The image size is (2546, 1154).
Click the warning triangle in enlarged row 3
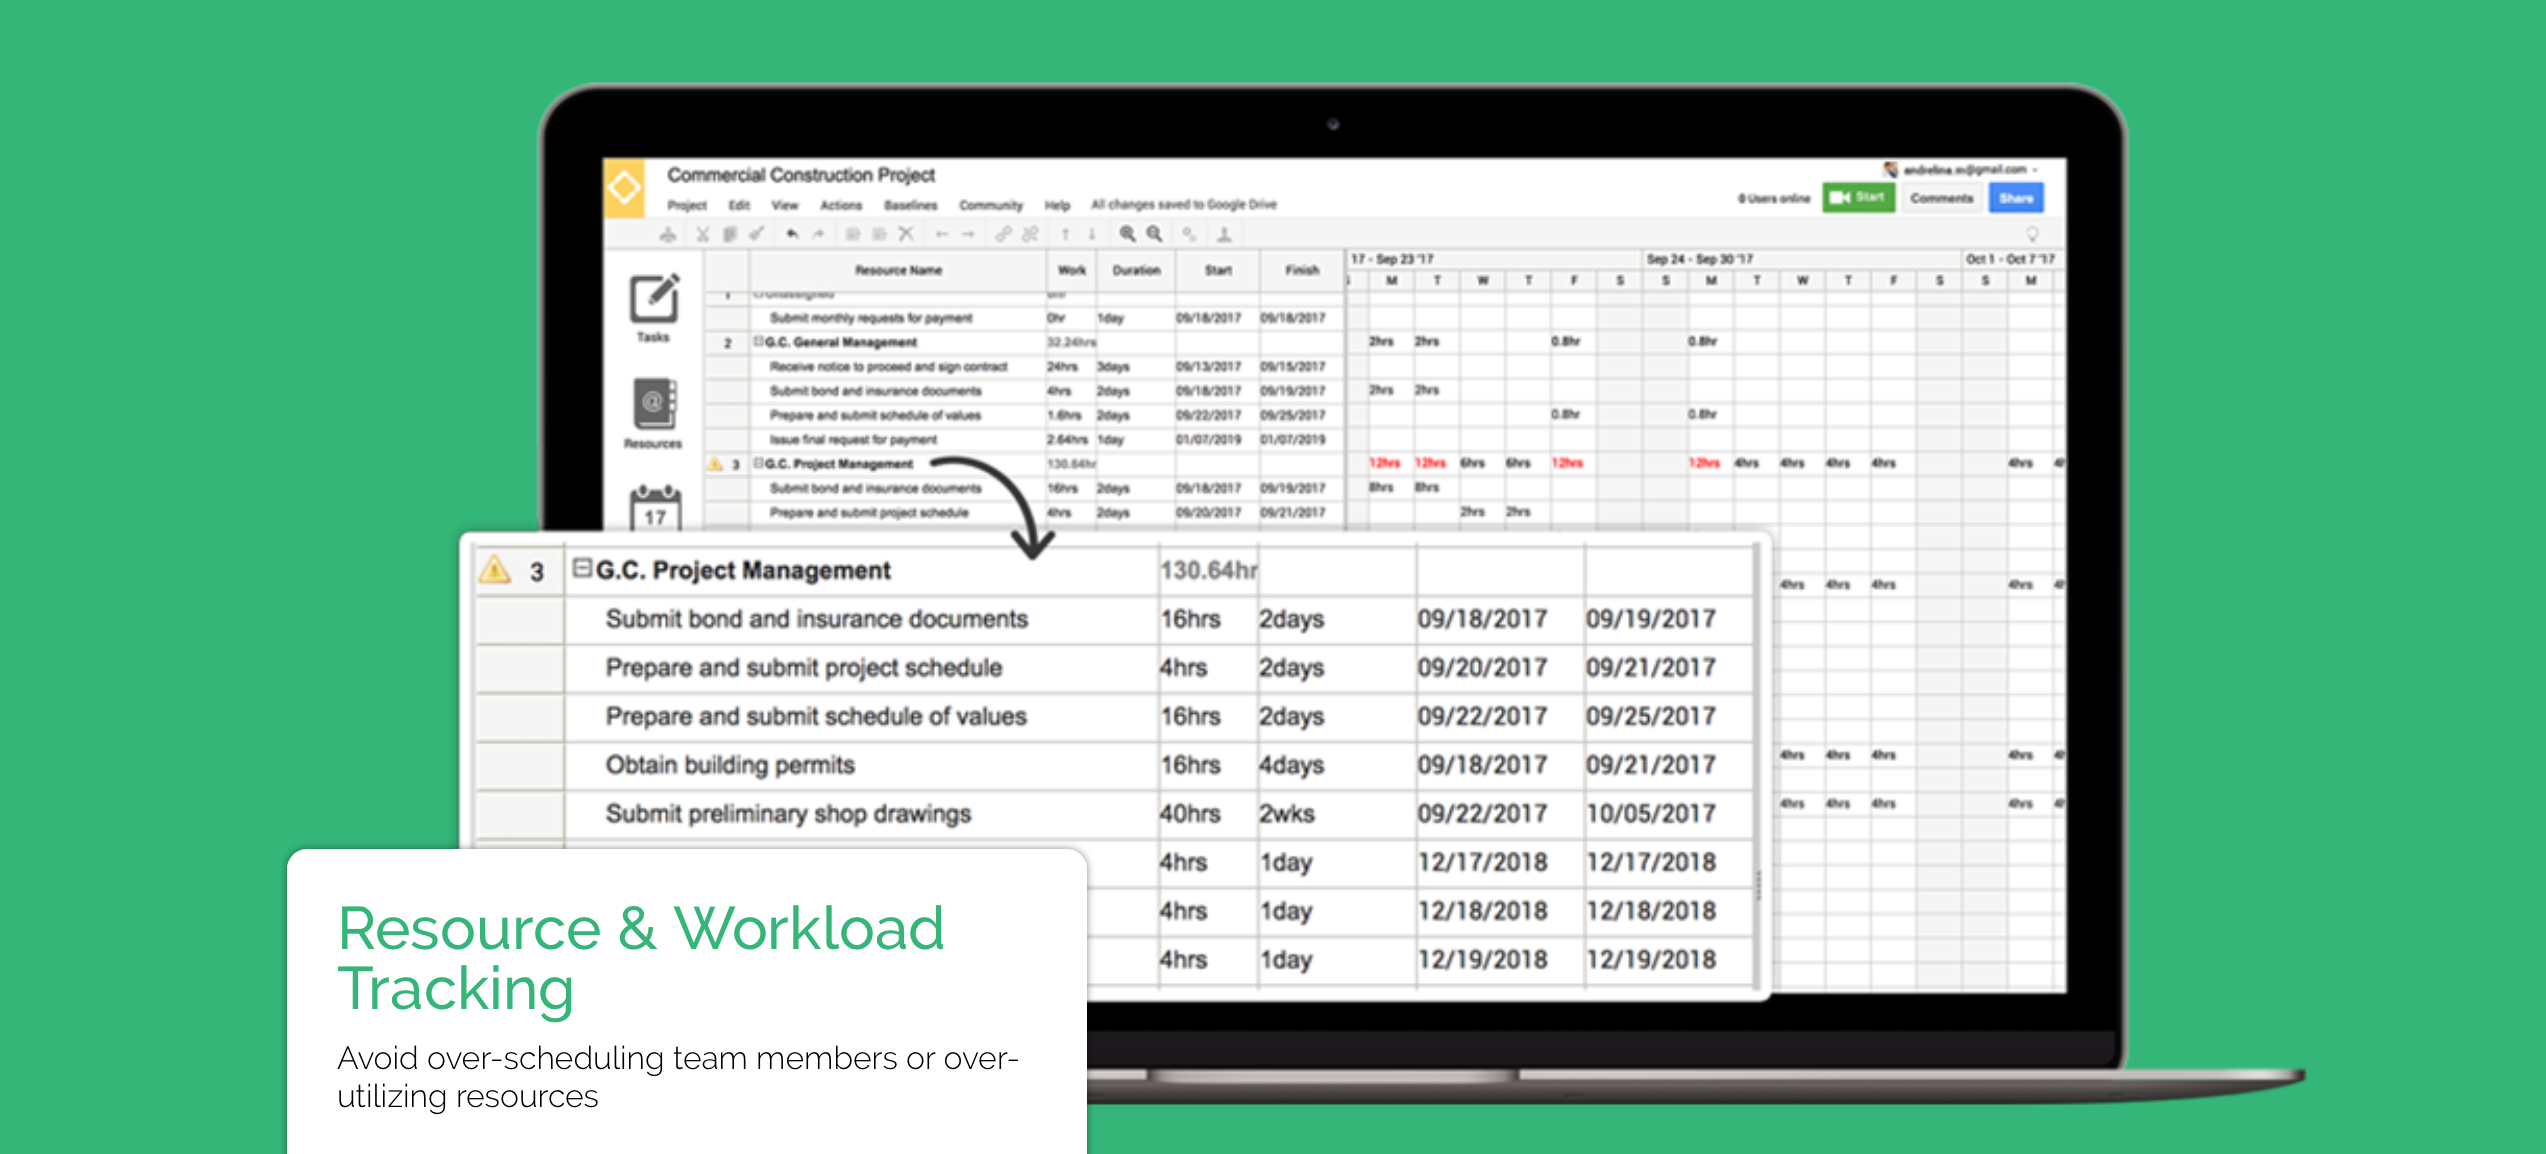click(495, 569)
